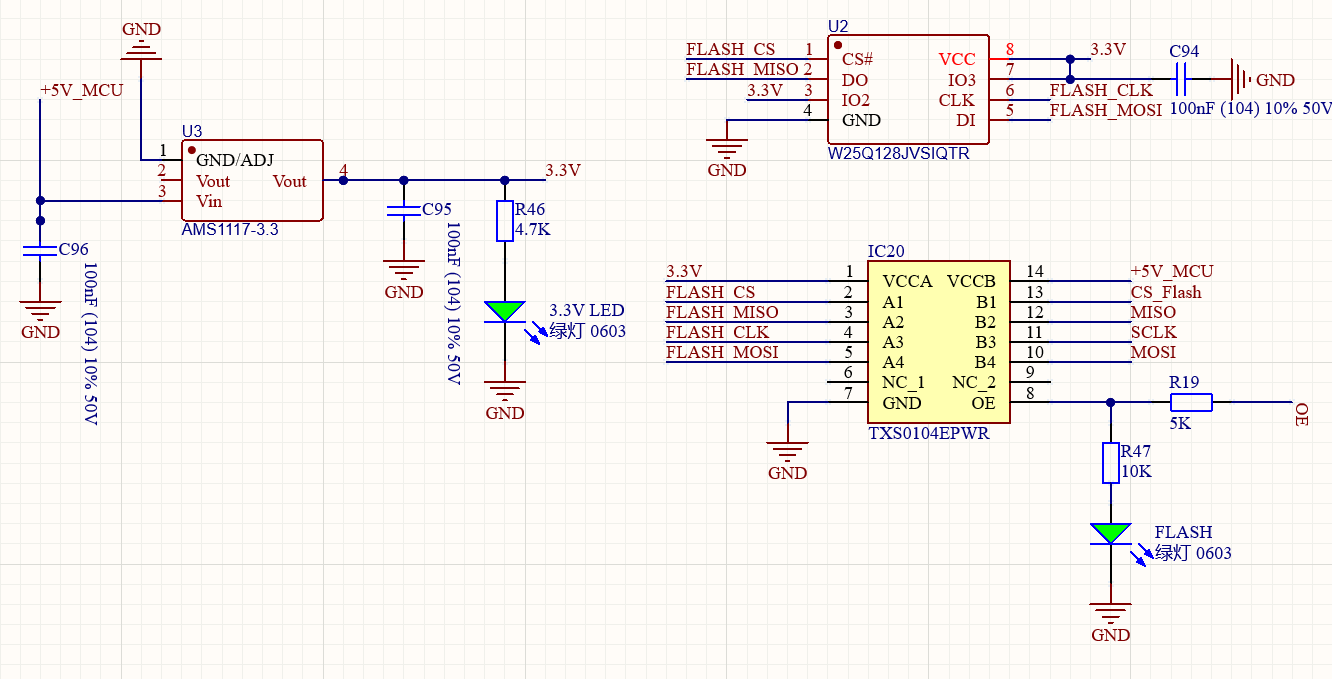Select 100nF value text under C94
Viewport: 1332px width, 679px height.
click(1250, 109)
